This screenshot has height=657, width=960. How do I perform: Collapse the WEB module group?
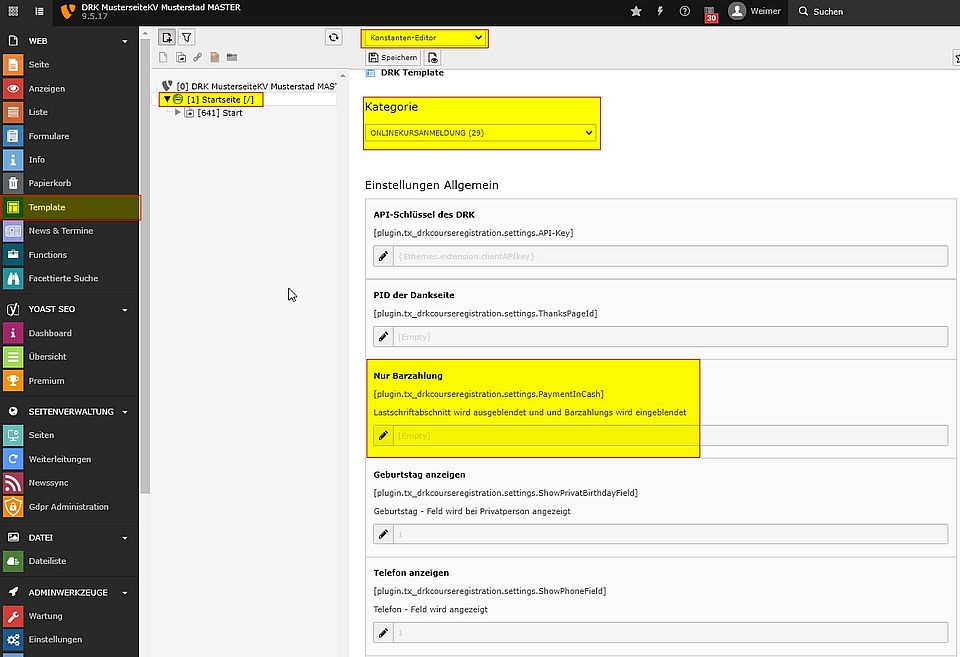pyautogui.click(x=125, y=42)
